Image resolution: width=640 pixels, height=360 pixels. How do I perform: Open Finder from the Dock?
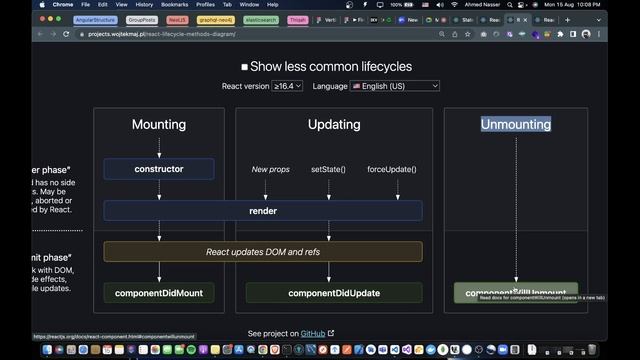click(x=47, y=350)
